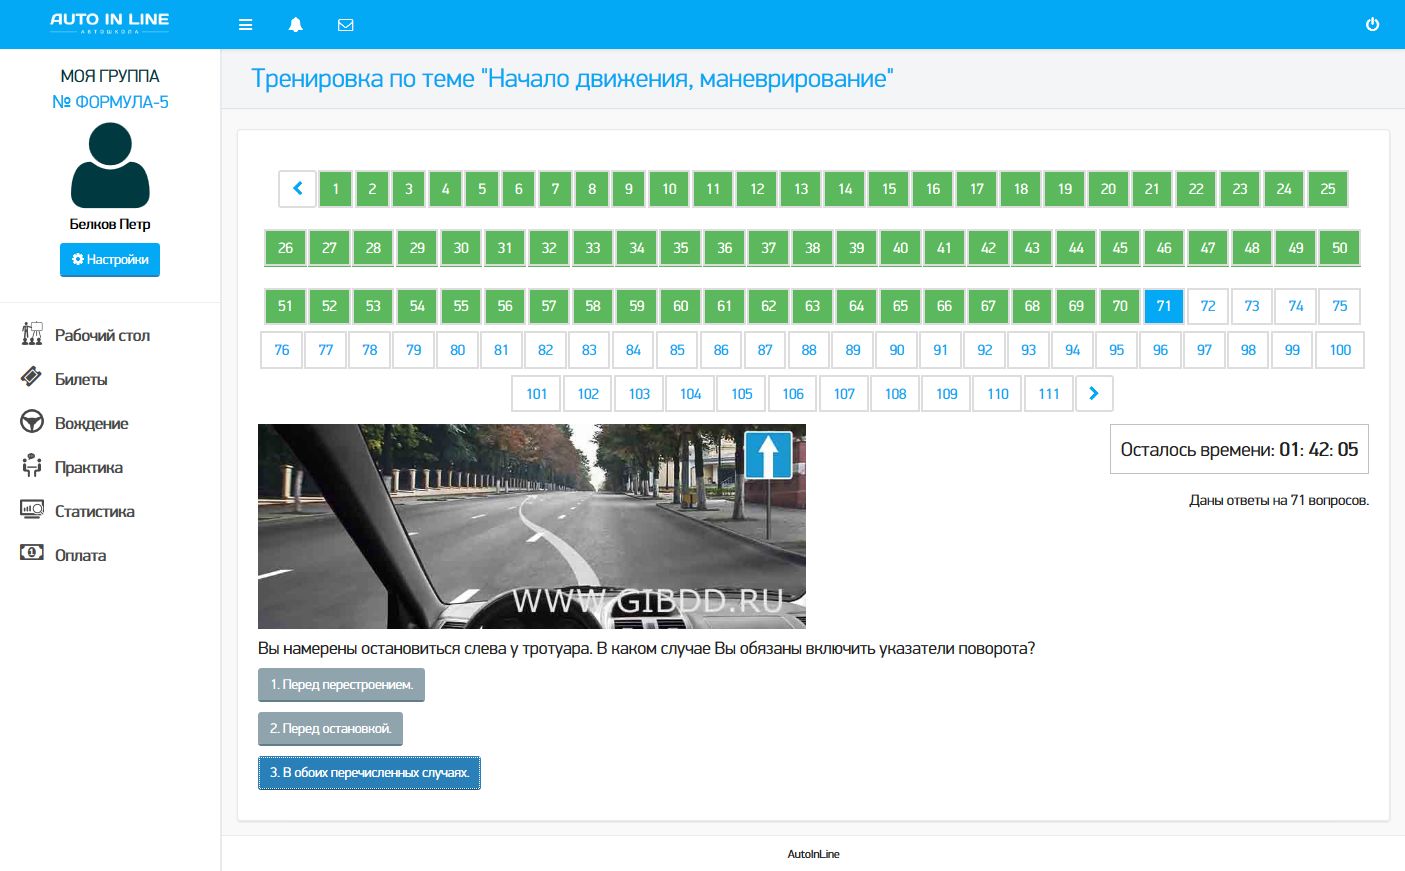Click the user avatar picture
The width and height of the screenshot is (1405, 871).
tap(110, 165)
